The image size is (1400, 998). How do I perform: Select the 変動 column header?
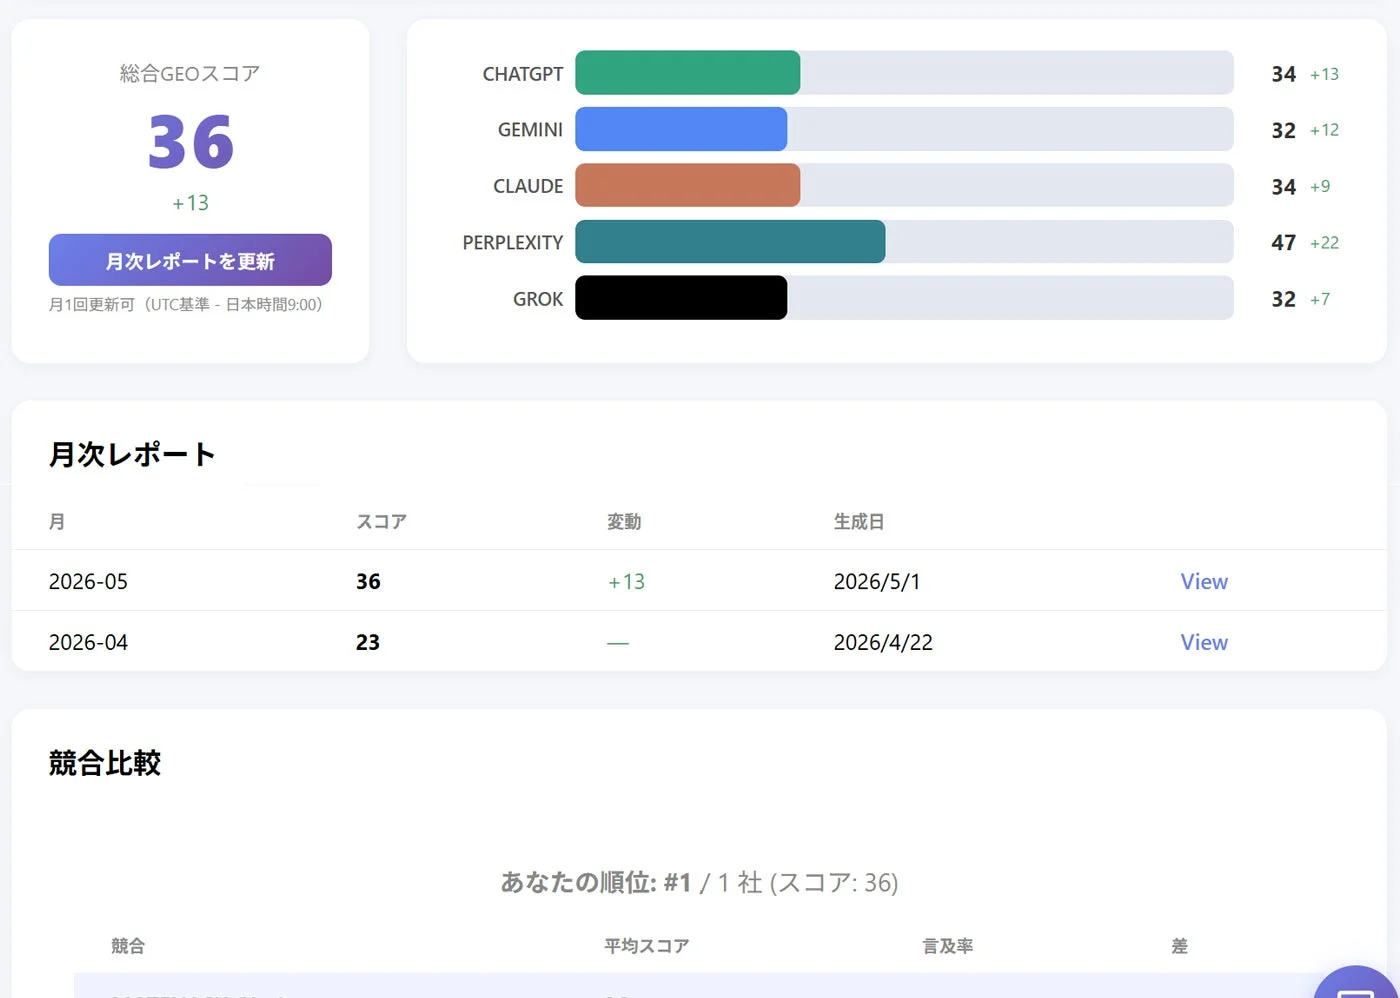[x=624, y=521]
